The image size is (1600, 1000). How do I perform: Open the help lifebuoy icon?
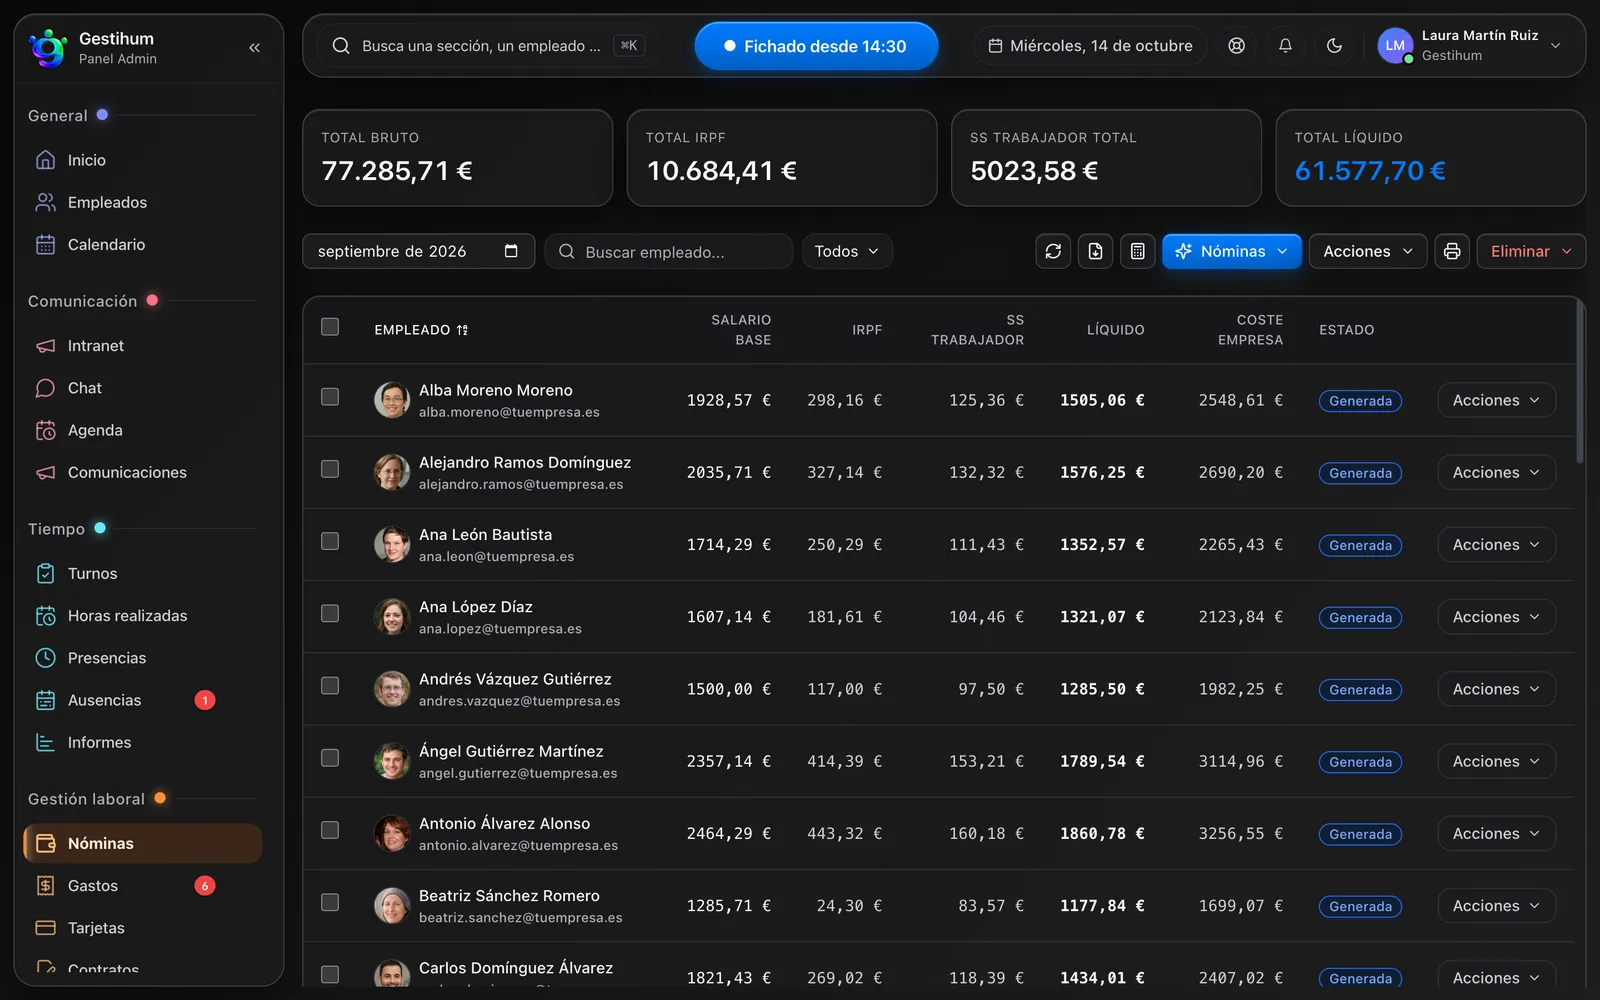click(1237, 46)
